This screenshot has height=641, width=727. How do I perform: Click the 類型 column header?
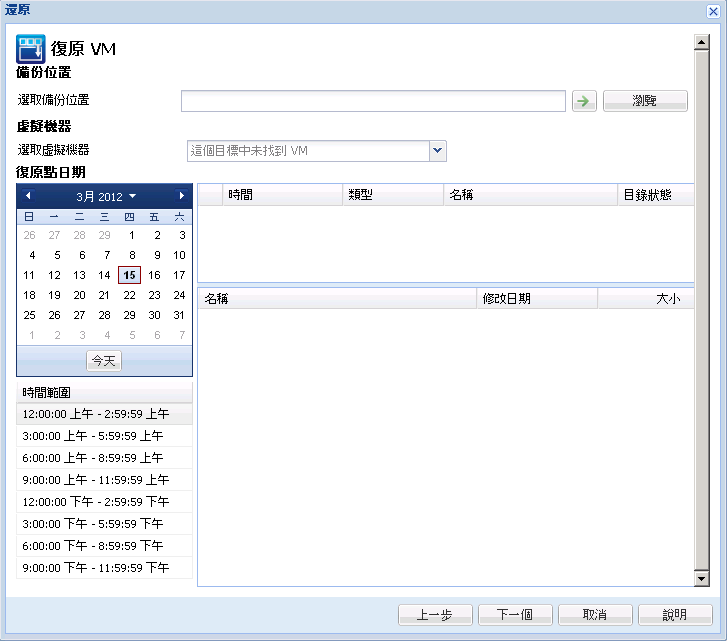tap(393, 195)
